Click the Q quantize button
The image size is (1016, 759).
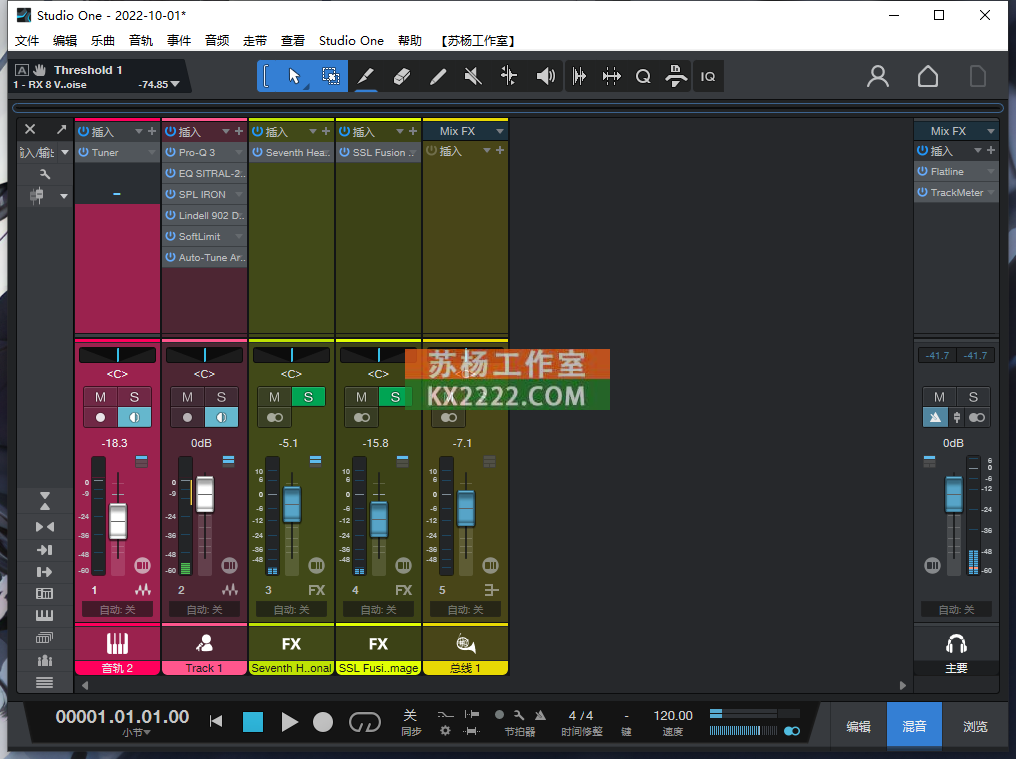(x=643, y=76)
